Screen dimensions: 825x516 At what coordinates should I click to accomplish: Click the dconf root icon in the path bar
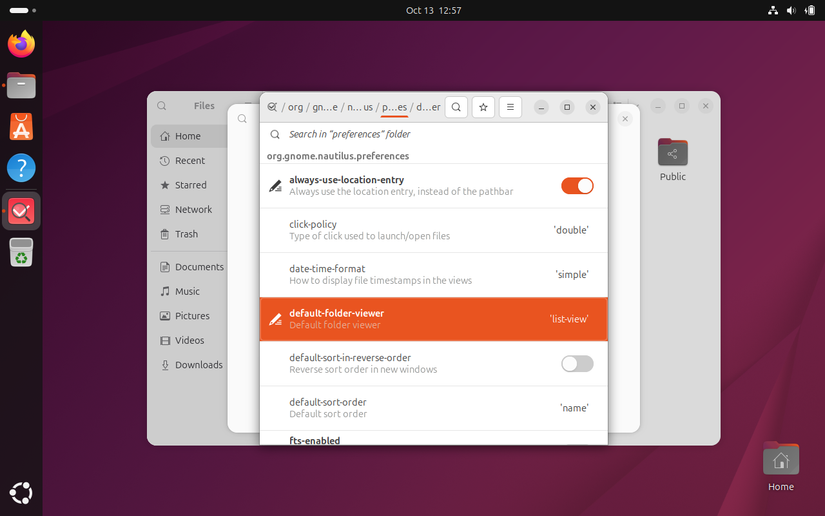click(x=272, y=107)
